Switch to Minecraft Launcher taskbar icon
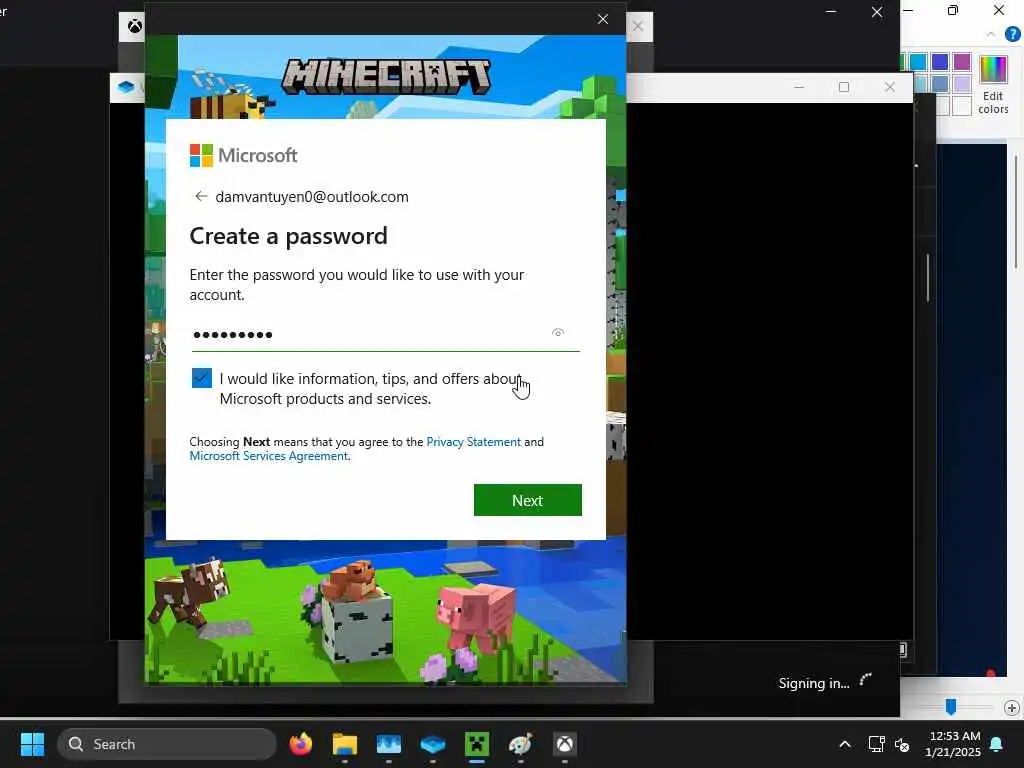The height and width of the screenshot is (768, 1024). click(x=477, y=744)
